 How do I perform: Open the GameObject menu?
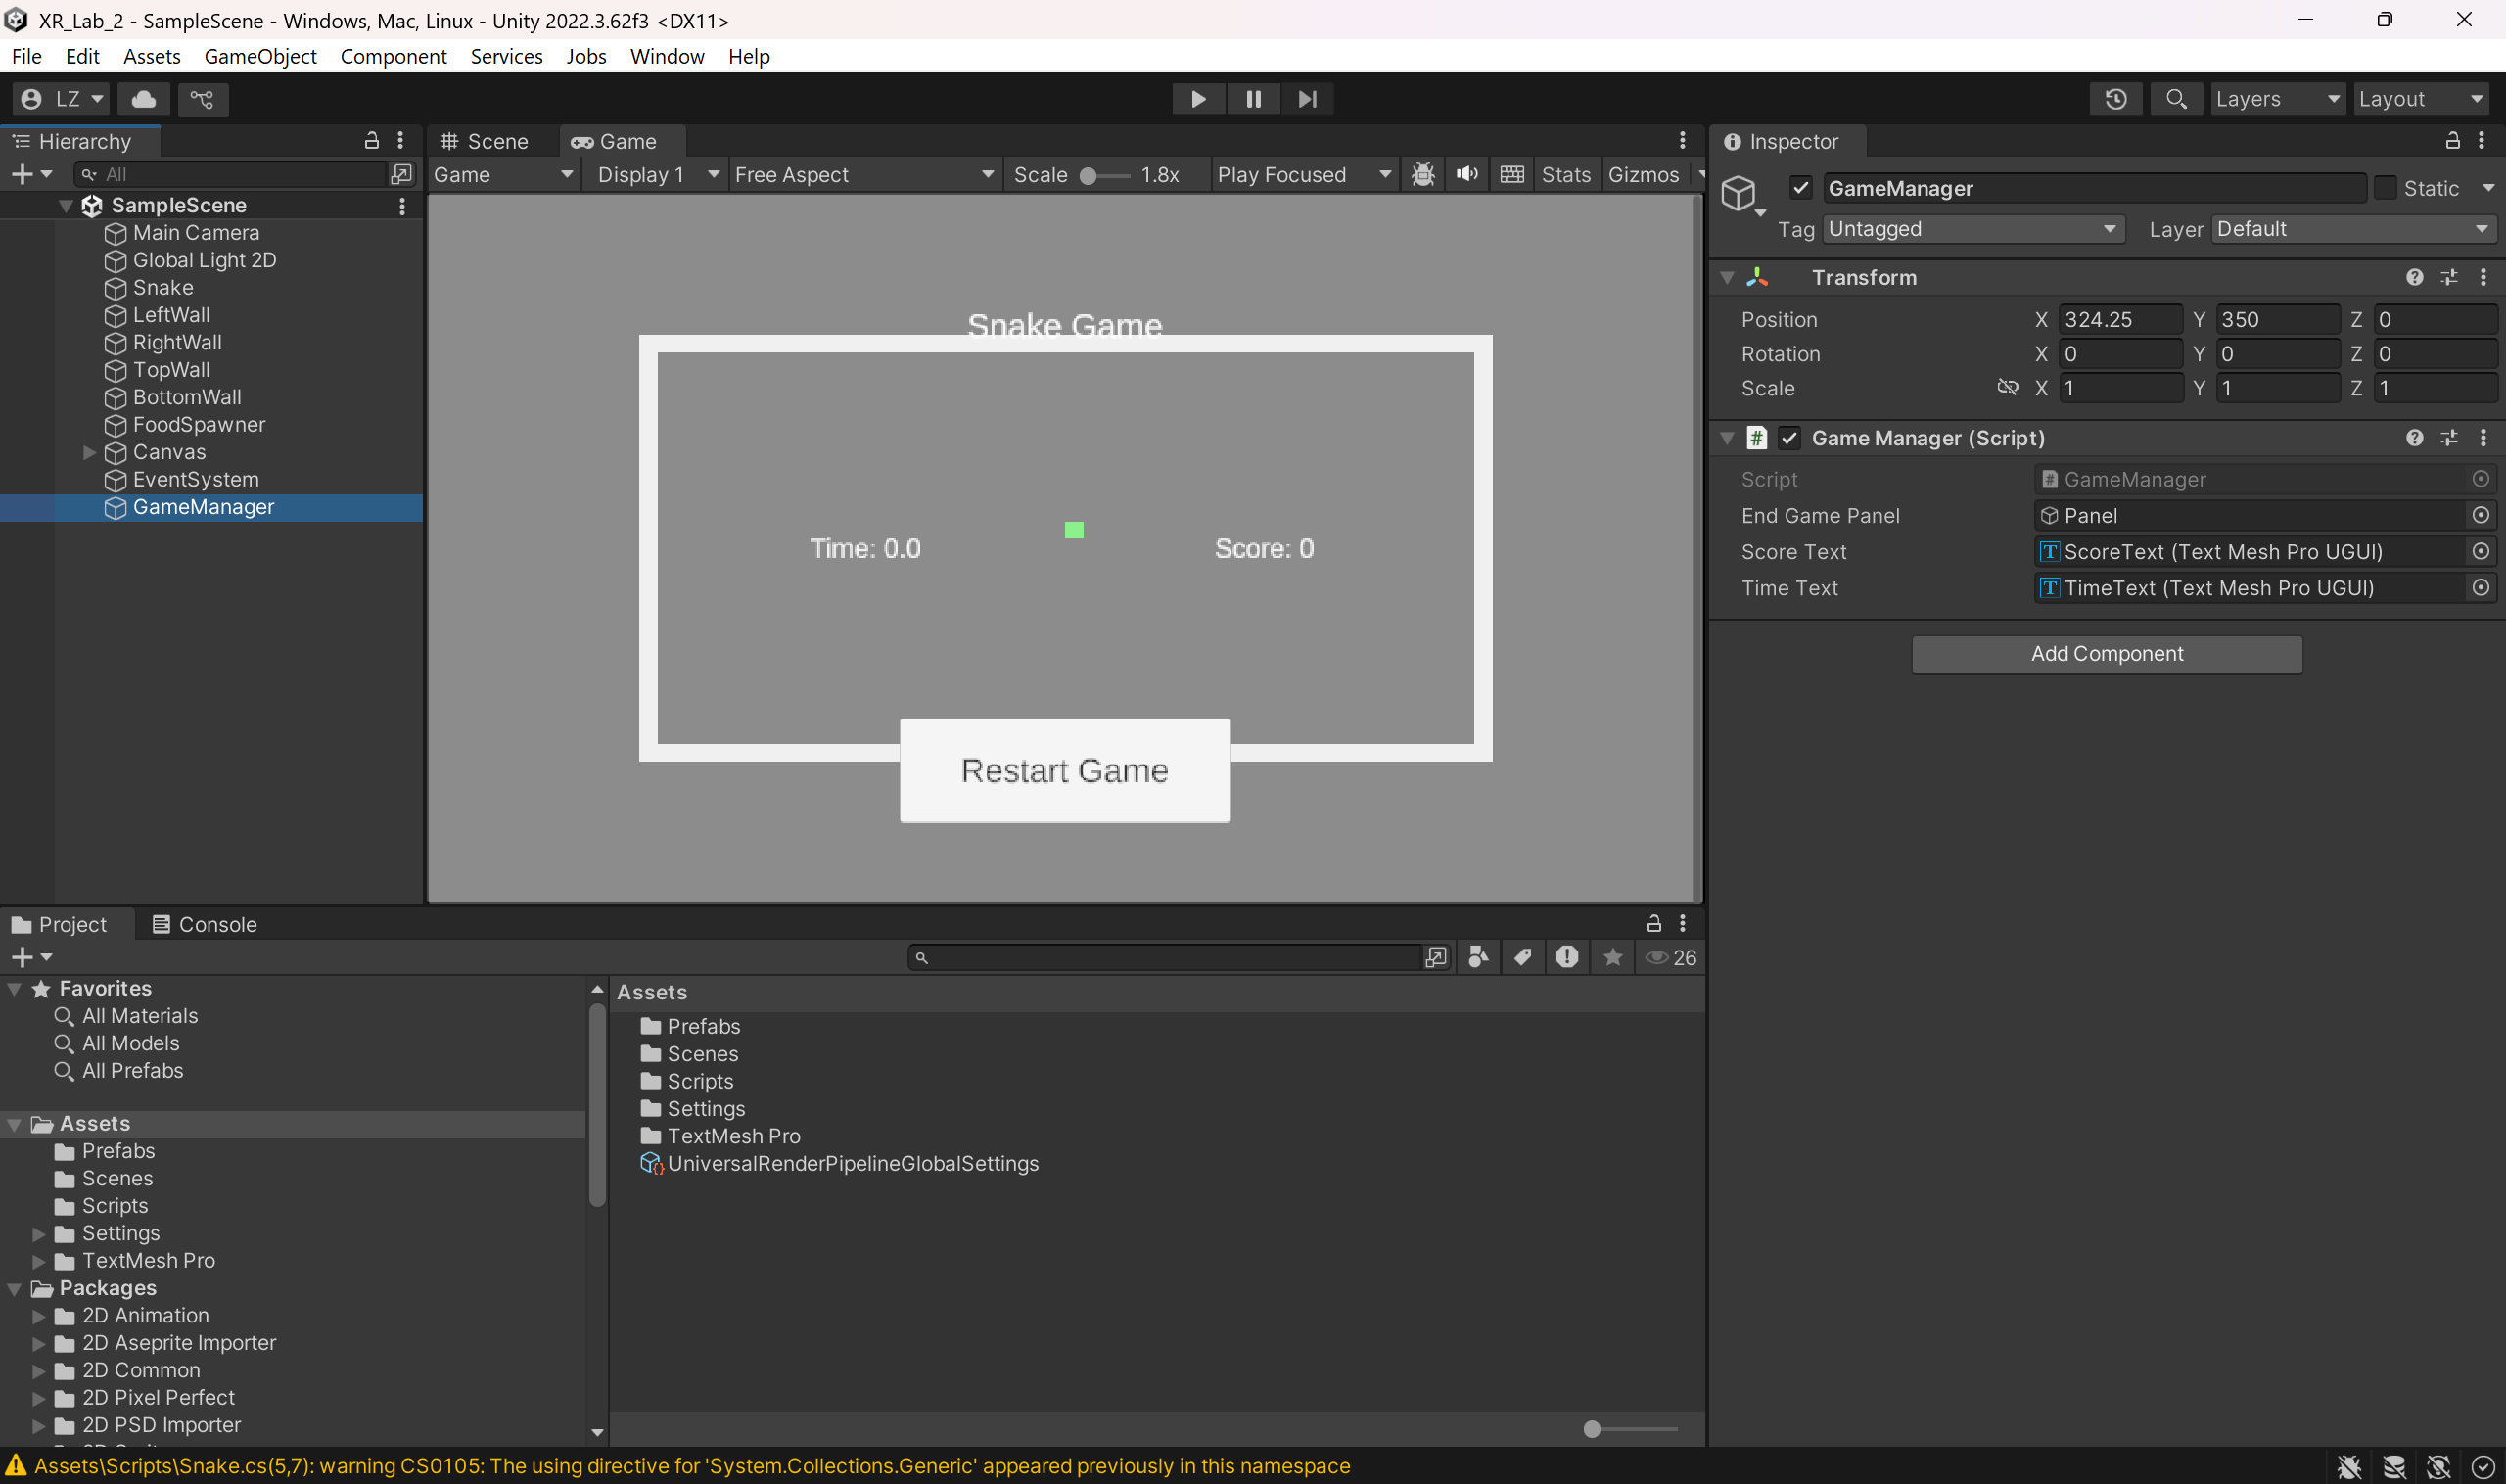tap(260, 56)
